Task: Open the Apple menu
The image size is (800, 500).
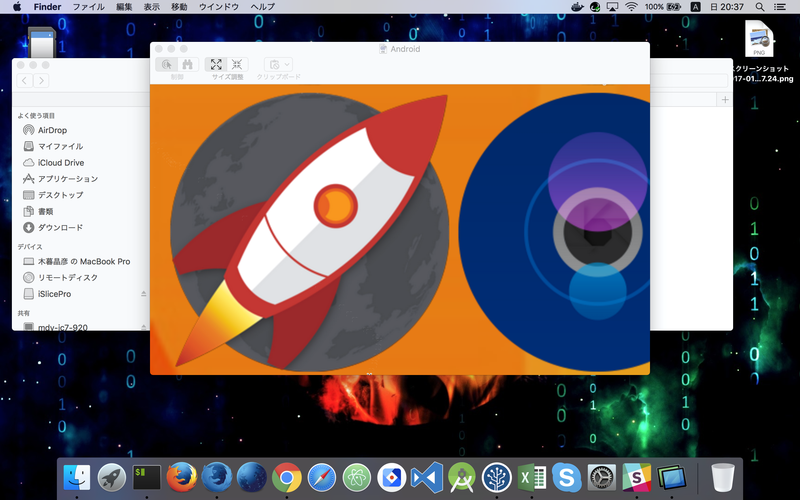Action: [16, 7]
